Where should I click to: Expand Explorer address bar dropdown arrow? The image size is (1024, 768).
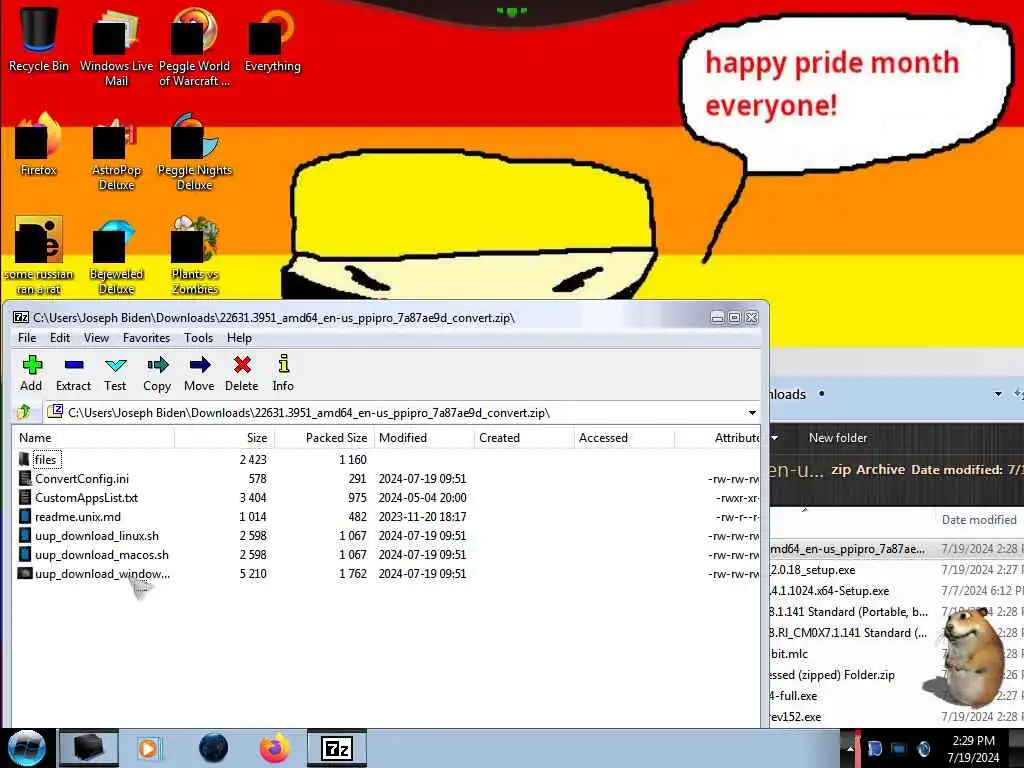point(997,394)
